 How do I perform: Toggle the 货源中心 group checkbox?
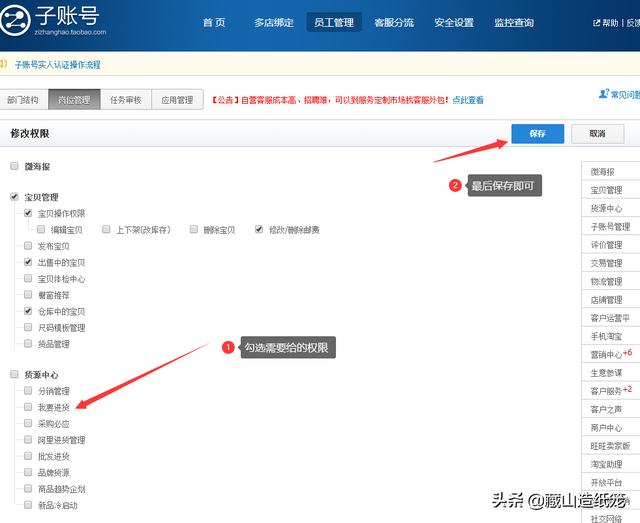[x=14, y=374]
